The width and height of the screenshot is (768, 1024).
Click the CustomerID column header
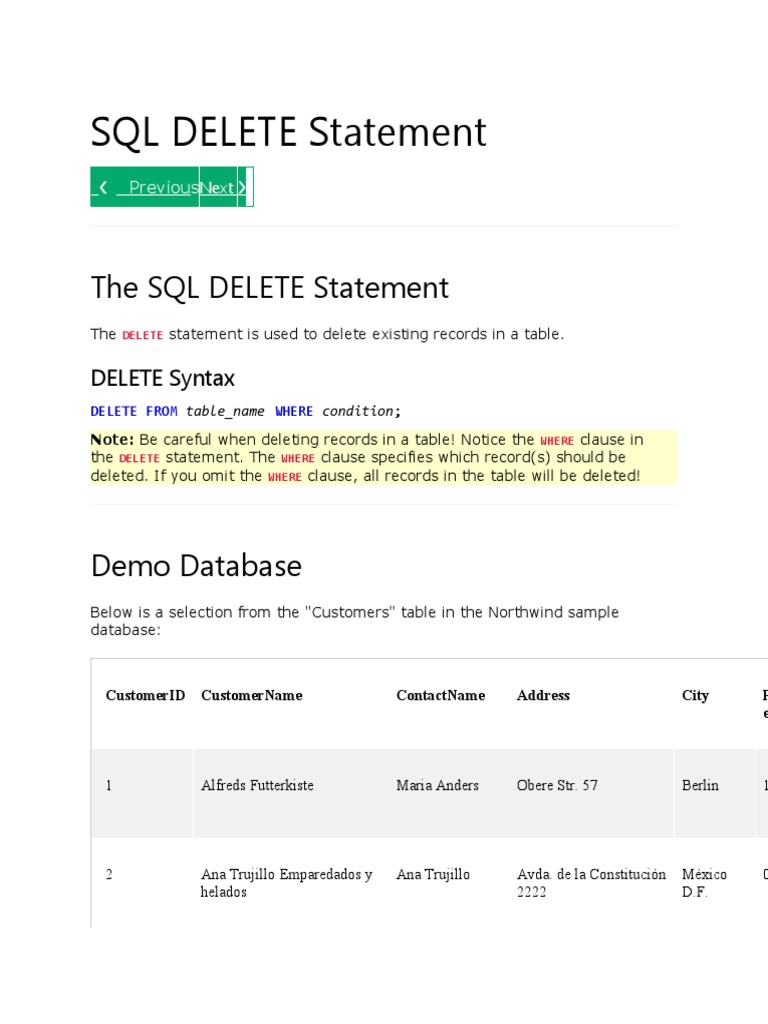[x=145, y=695]
